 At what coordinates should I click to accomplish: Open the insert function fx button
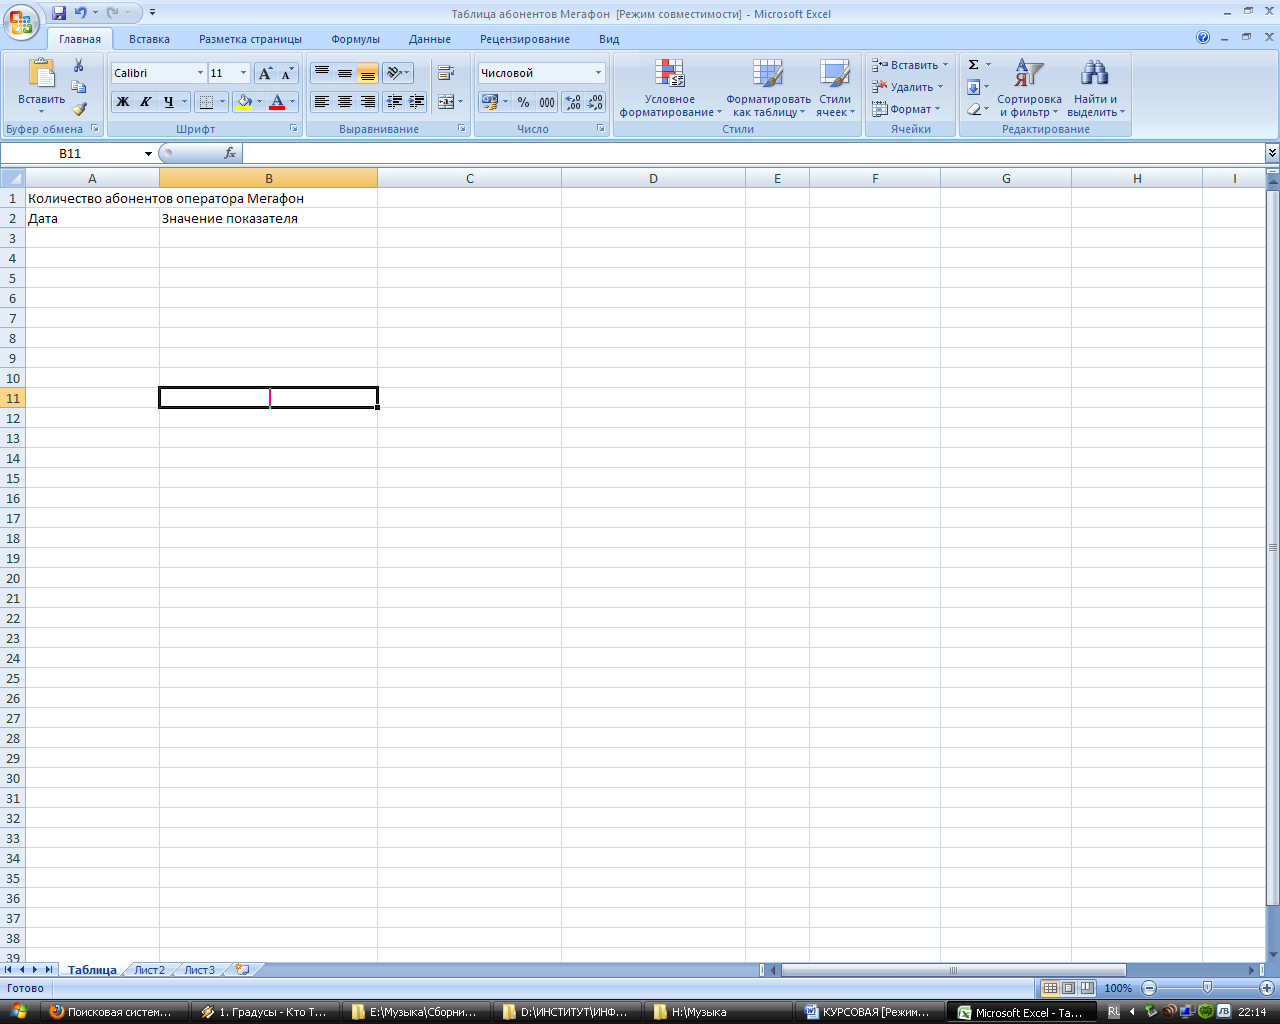click(x=230, y=153)
